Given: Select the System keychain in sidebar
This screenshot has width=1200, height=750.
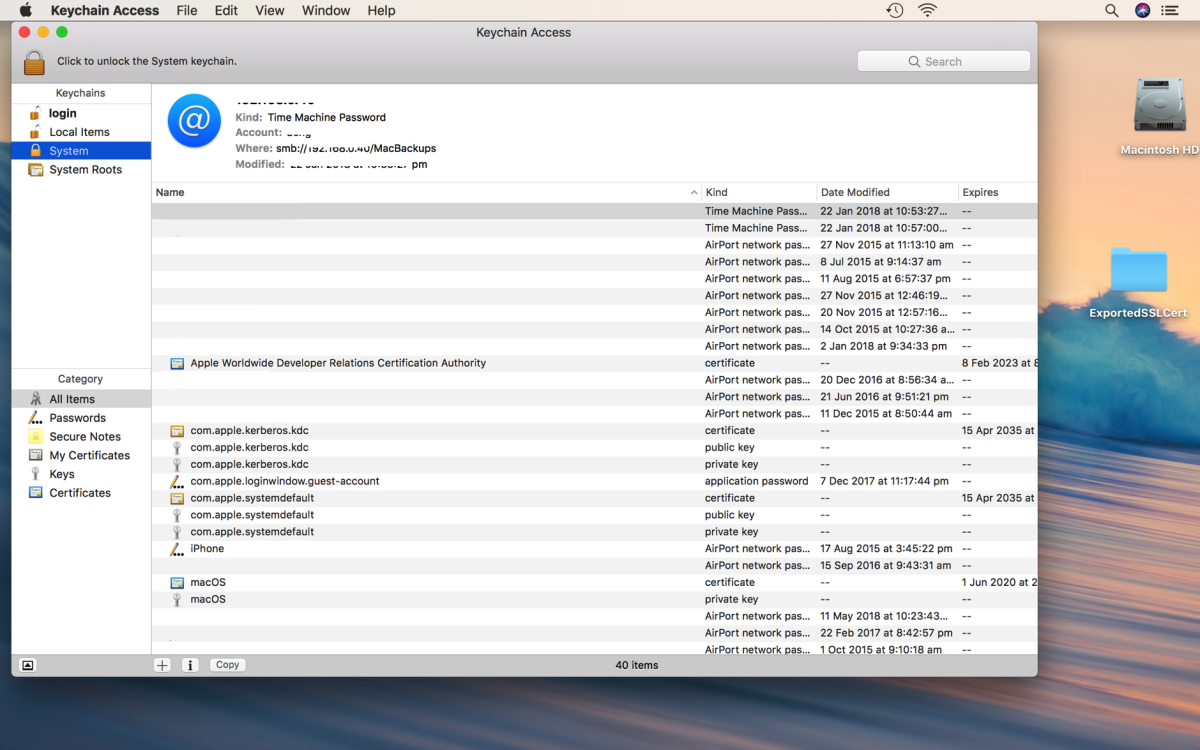Looking at the screenshot, I should tap(81, 151).
